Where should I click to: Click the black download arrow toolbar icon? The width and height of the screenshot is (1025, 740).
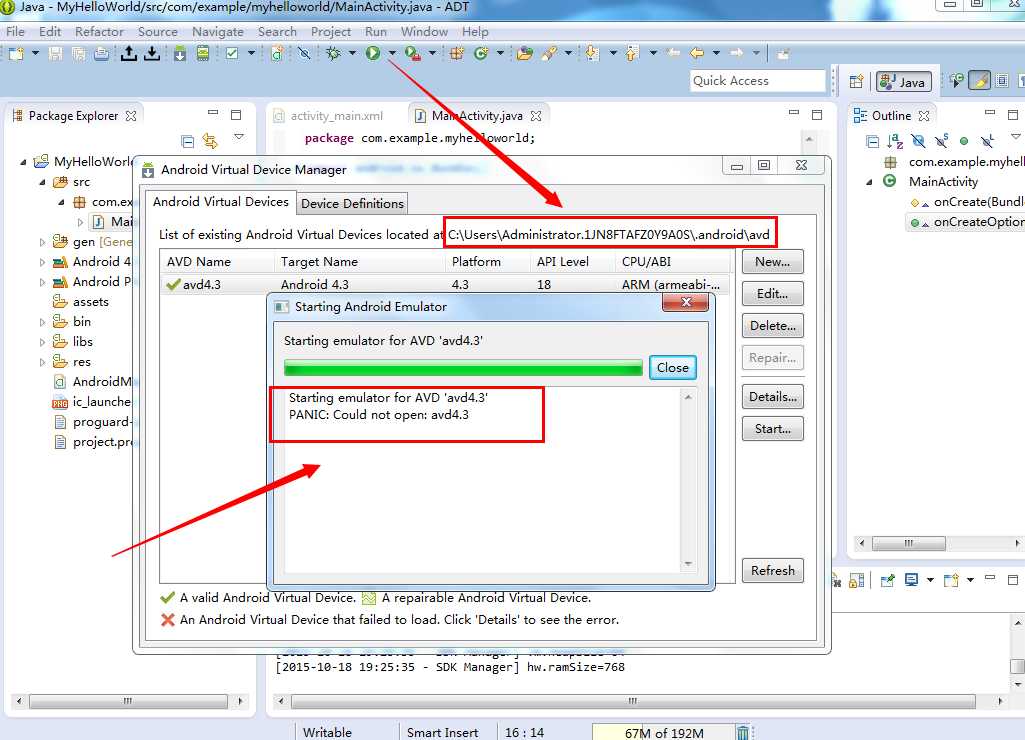[x=152, y=53]
